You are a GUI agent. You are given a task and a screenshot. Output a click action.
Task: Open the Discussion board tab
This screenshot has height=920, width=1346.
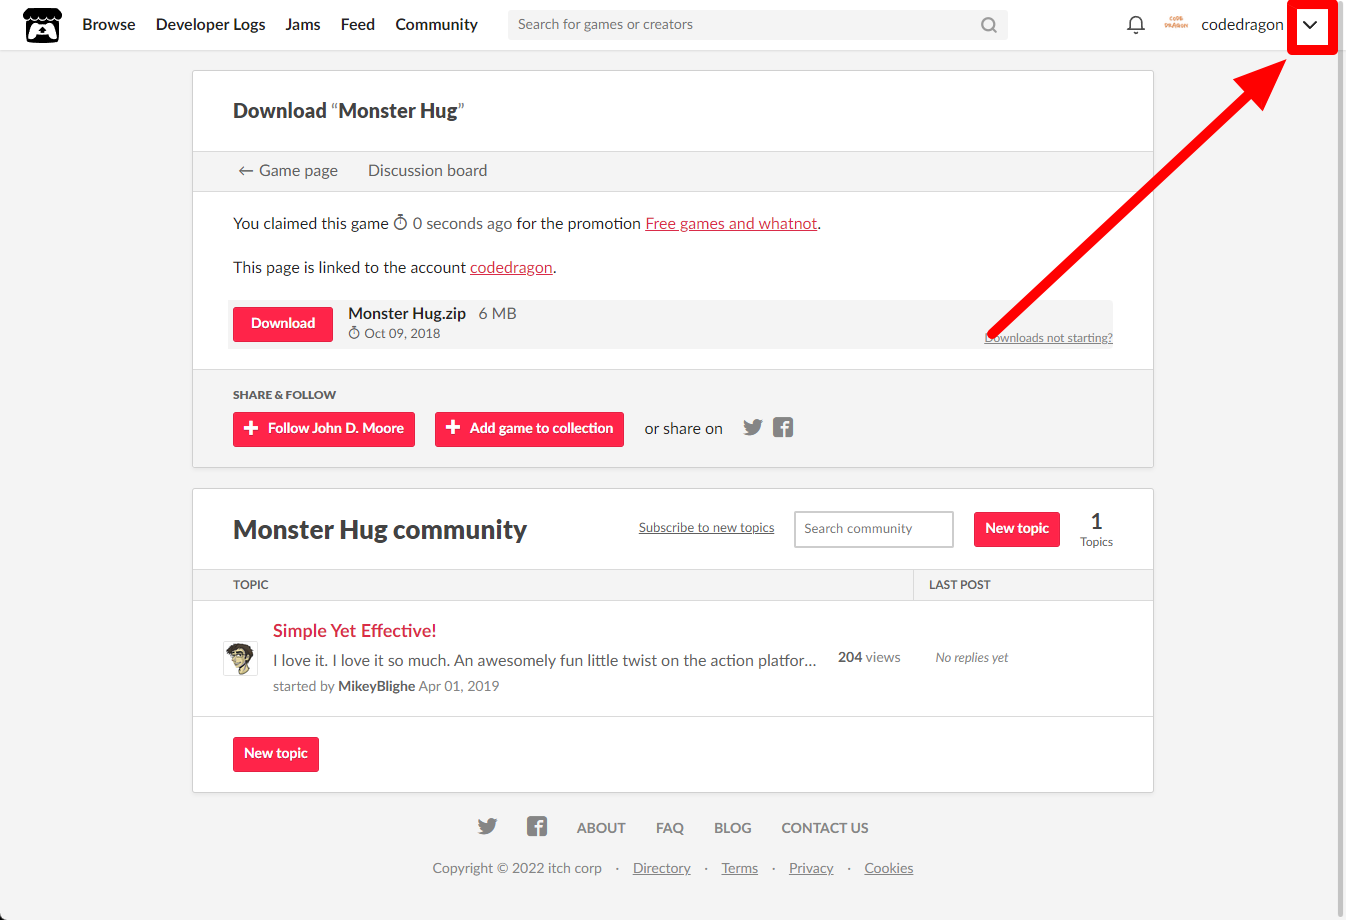tap(428, 171)
